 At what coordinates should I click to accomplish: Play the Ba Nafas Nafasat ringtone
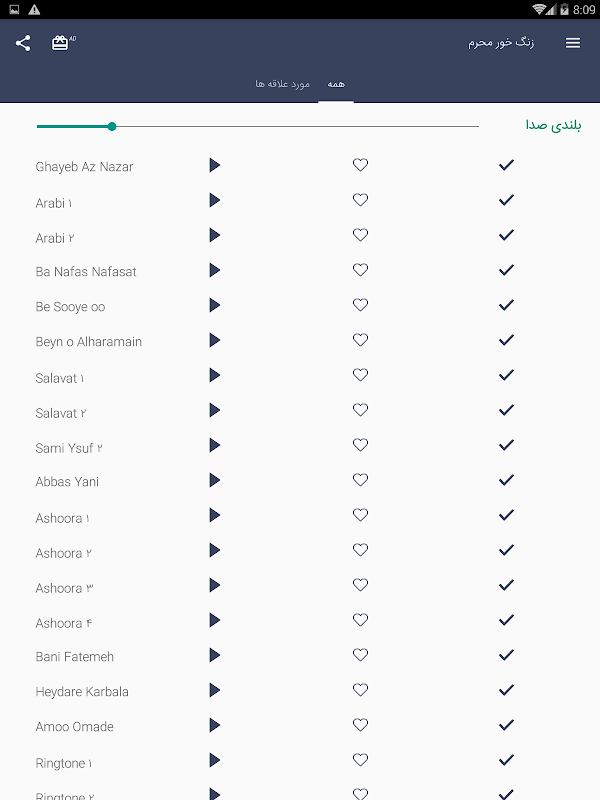(x=214, y=270)
